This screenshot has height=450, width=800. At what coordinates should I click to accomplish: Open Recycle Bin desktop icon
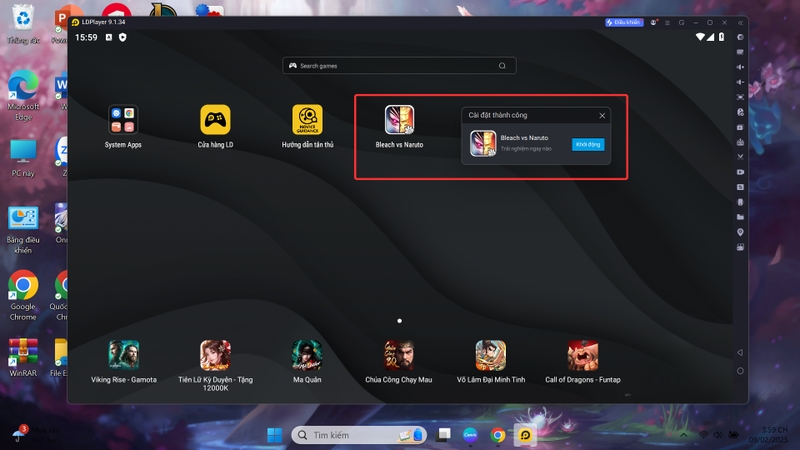pos(23,24)
